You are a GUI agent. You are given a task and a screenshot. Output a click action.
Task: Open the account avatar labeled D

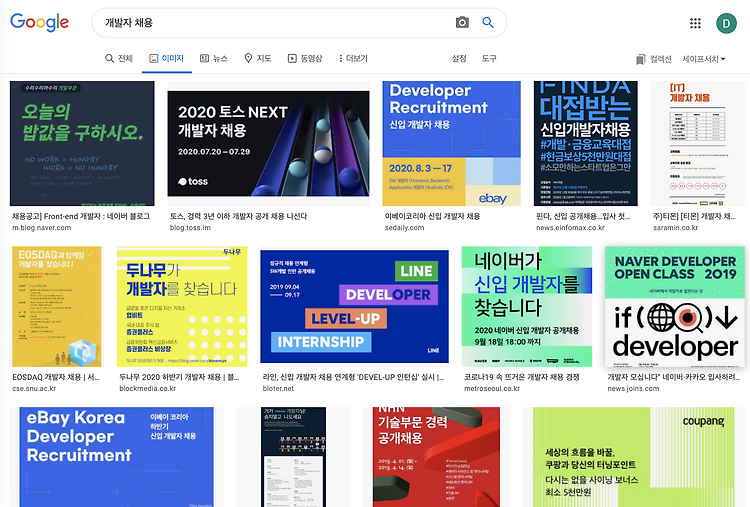[726, 23]
